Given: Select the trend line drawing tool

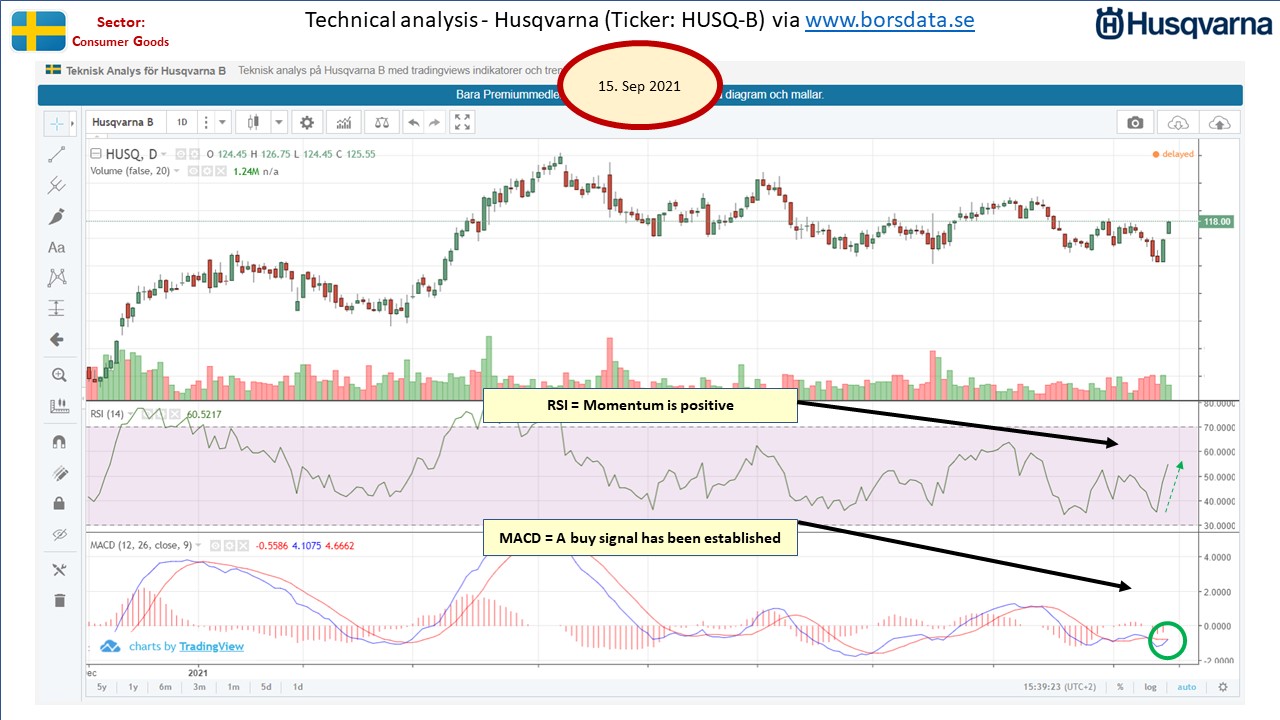Looking at the screenshot, I should 57,155.
